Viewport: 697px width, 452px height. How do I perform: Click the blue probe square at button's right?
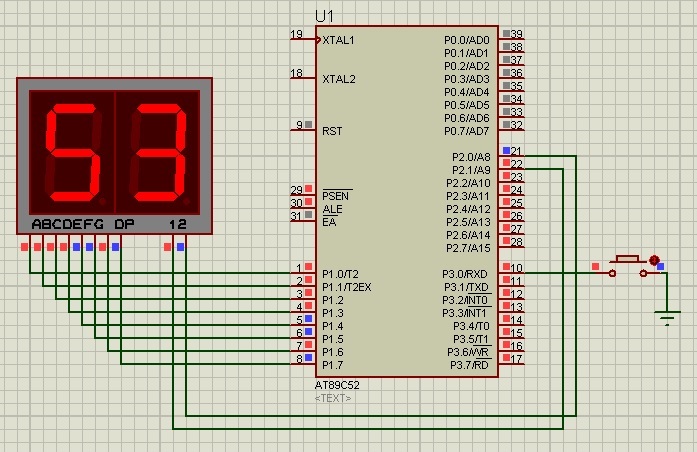coord(661,266)
